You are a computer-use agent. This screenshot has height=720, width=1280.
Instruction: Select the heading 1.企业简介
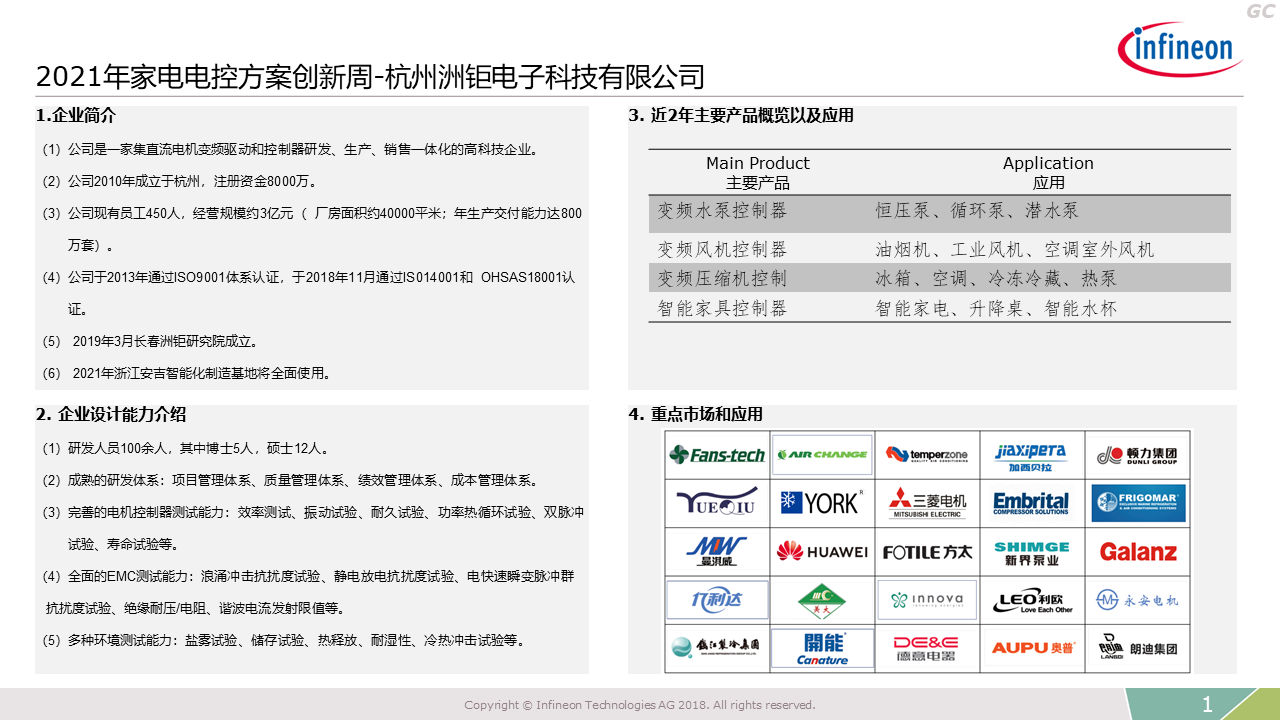click(76, 116)
